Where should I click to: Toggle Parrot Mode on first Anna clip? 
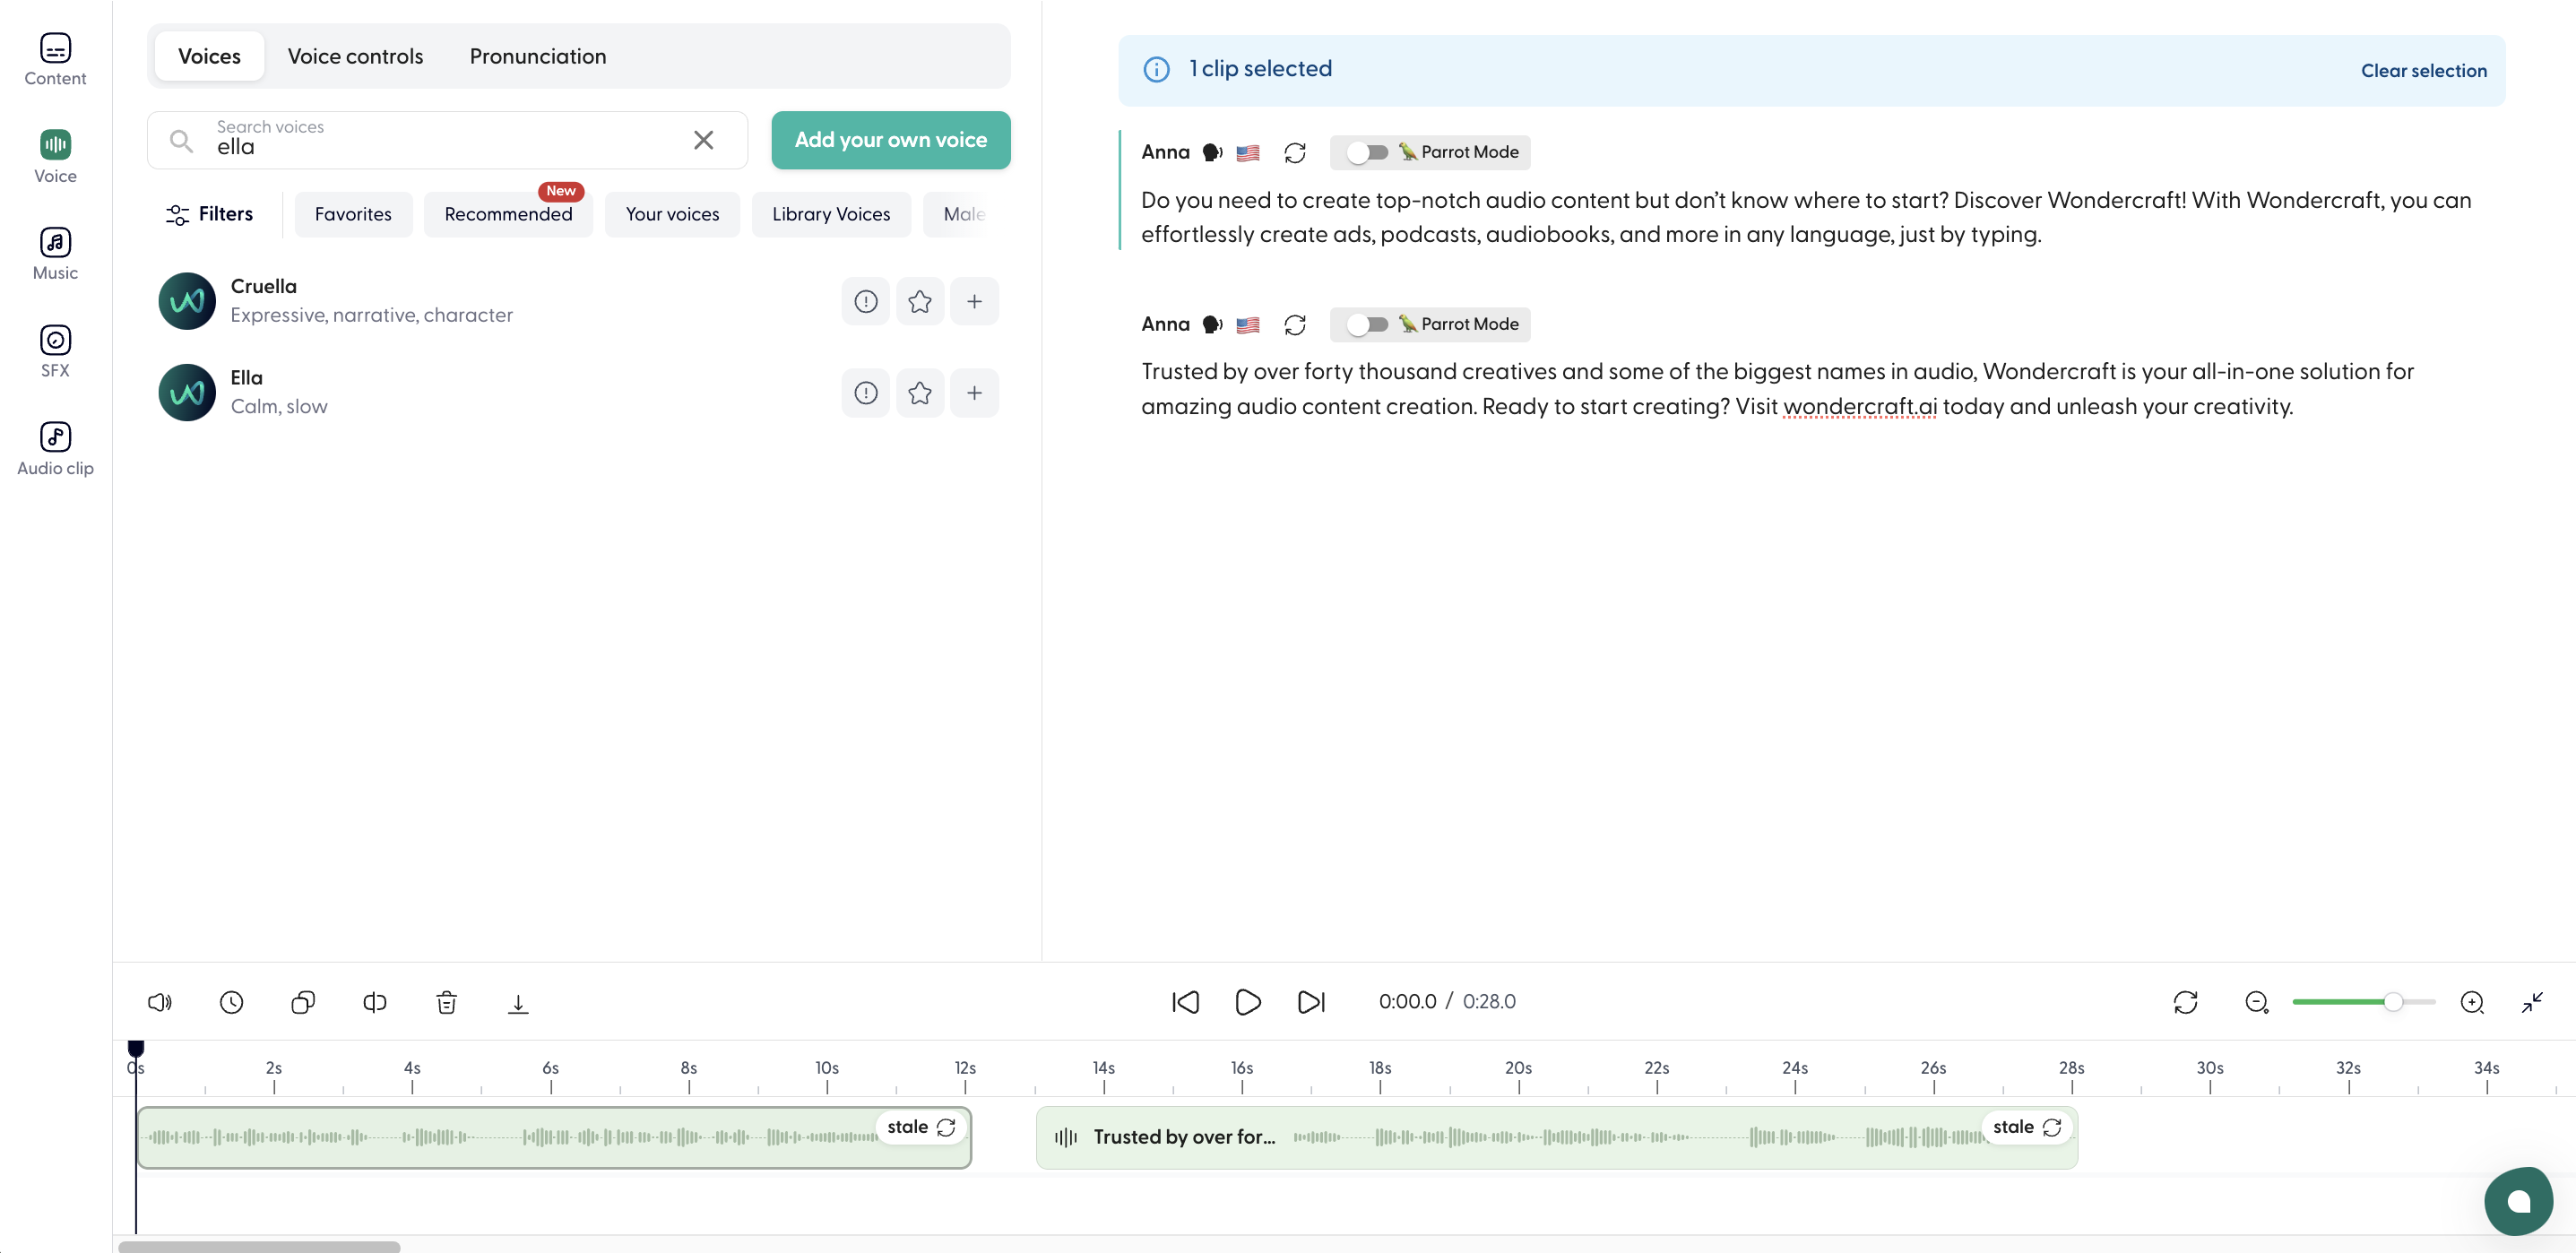click(1361, 151)
